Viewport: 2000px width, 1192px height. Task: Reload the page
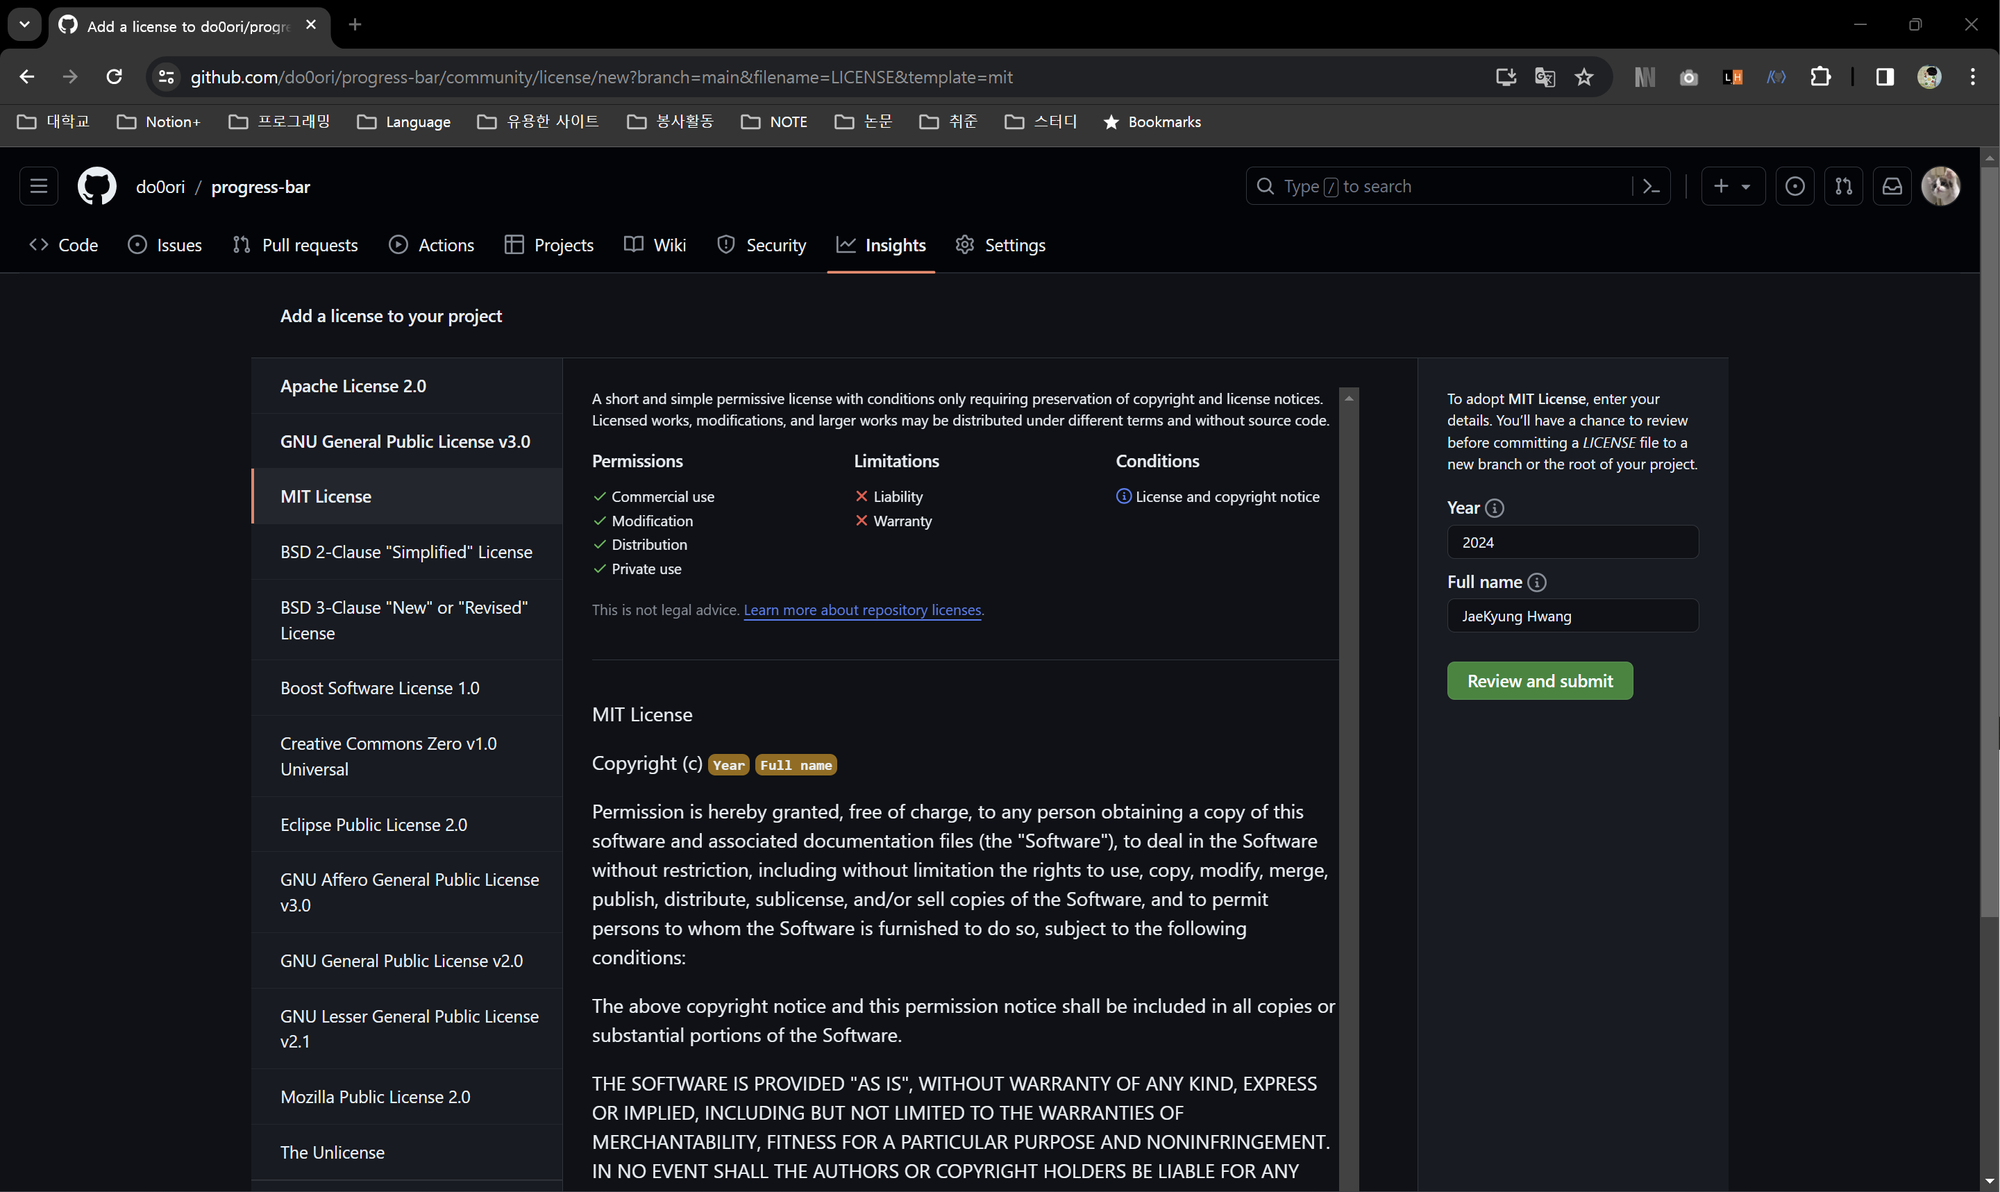(114, 77)
